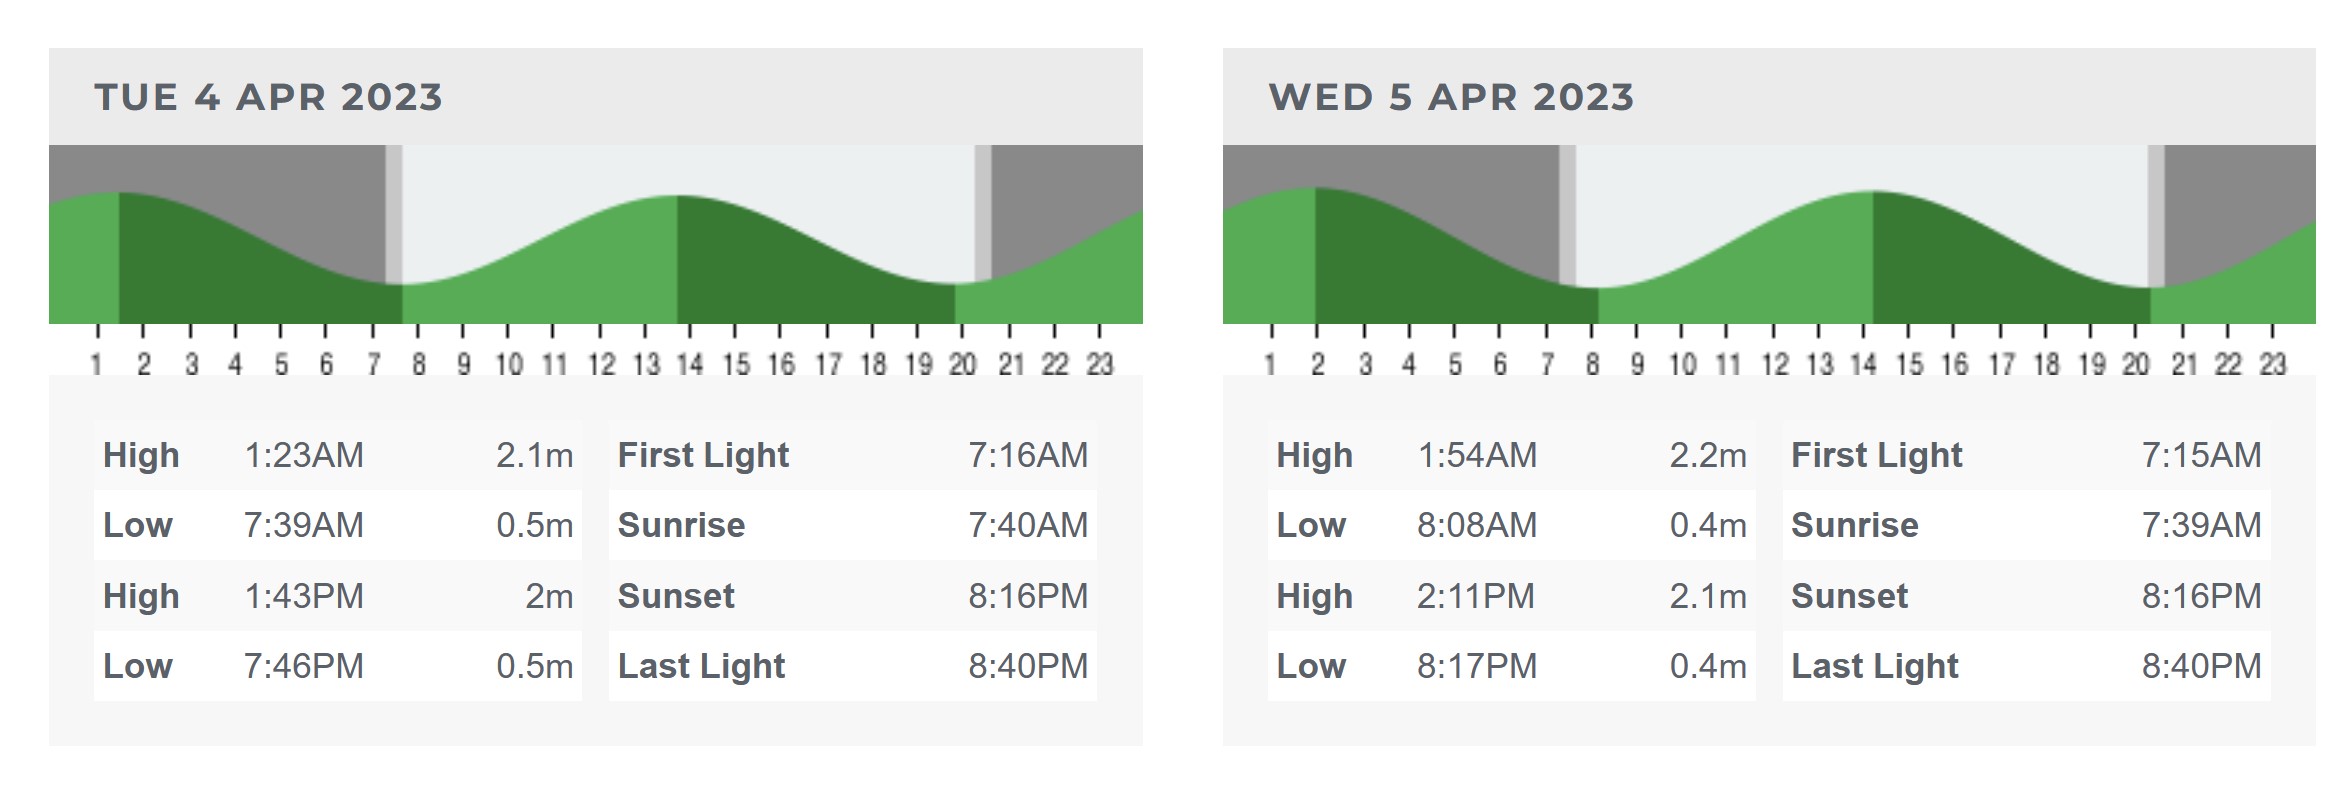Select the 2:11PM high tide entry

[1511, 596]
